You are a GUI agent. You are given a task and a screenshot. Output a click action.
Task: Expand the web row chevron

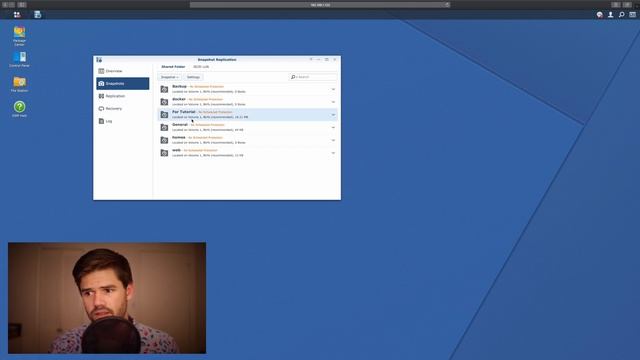[x=333, y=153]
